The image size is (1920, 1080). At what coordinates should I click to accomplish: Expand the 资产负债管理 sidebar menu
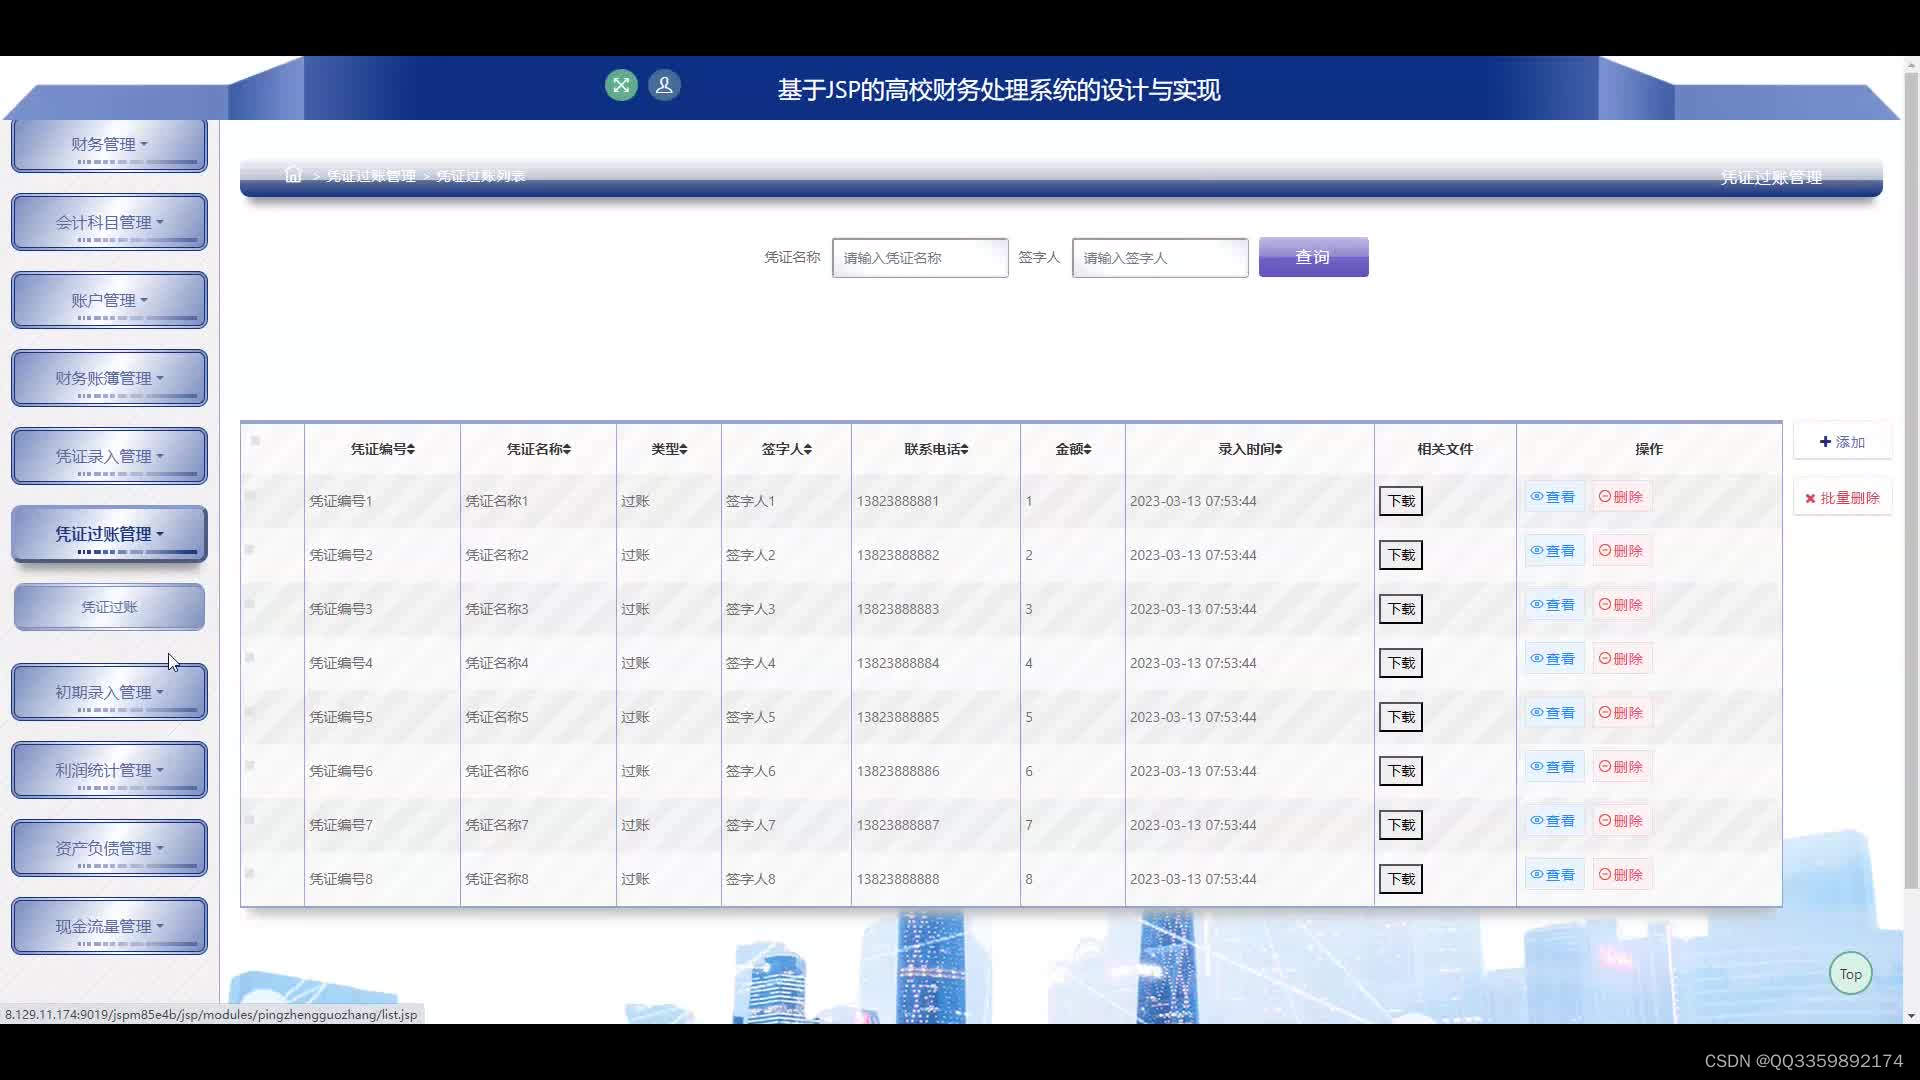109,848
